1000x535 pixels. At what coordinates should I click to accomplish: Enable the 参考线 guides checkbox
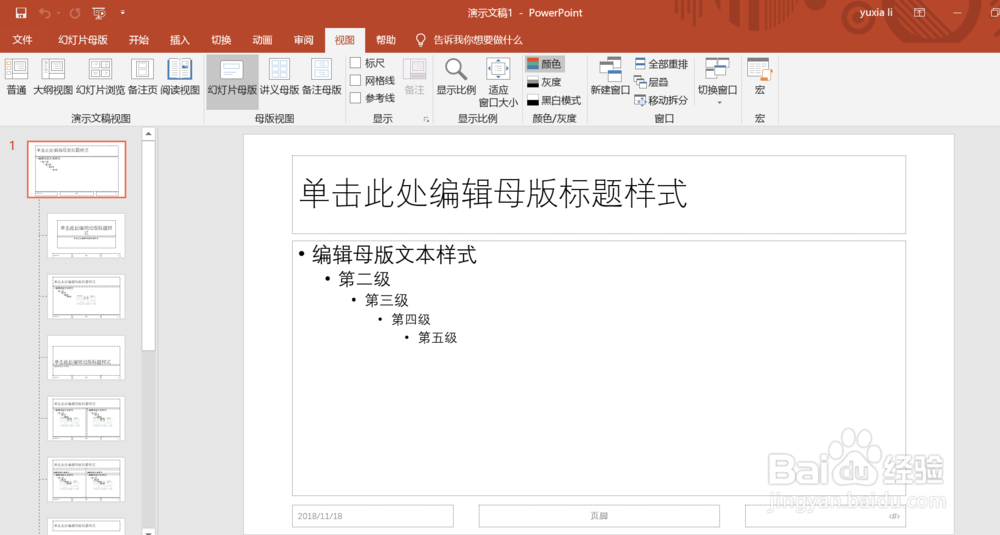pos(356,98)
